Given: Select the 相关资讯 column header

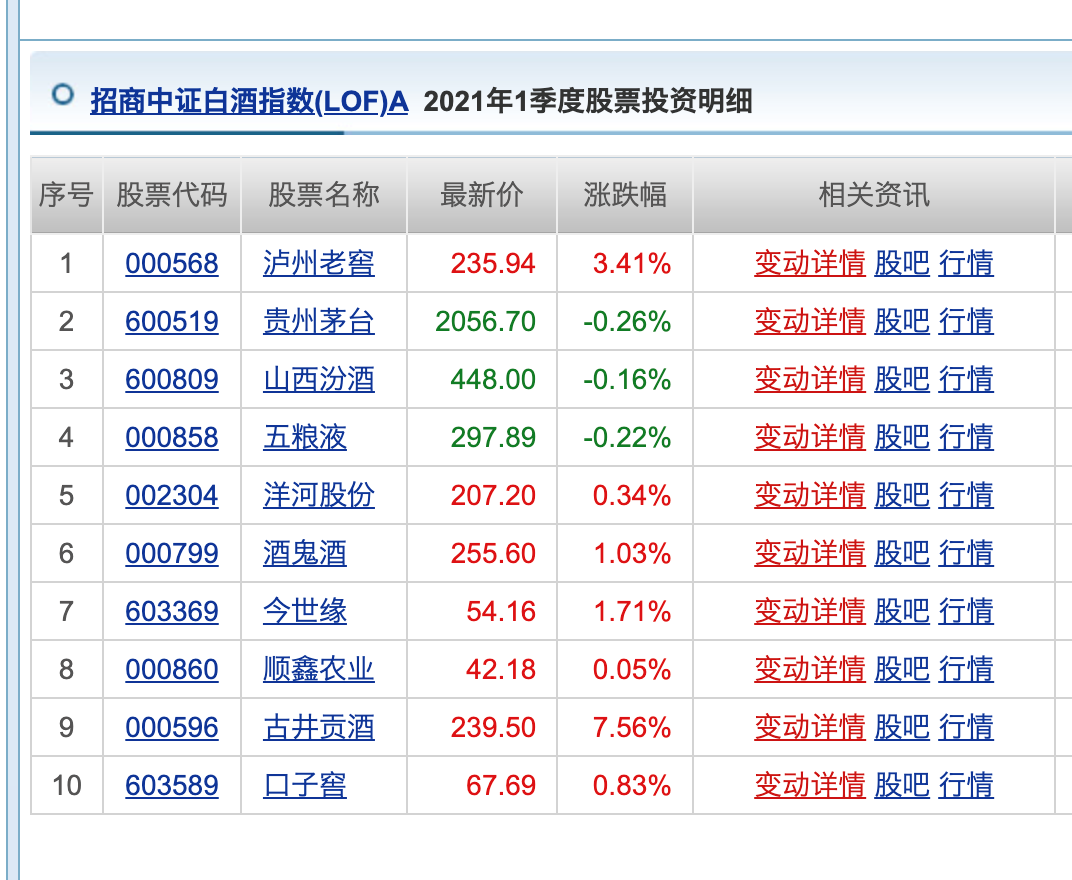Looking at the screenshot, I should [x=874, y=195].
